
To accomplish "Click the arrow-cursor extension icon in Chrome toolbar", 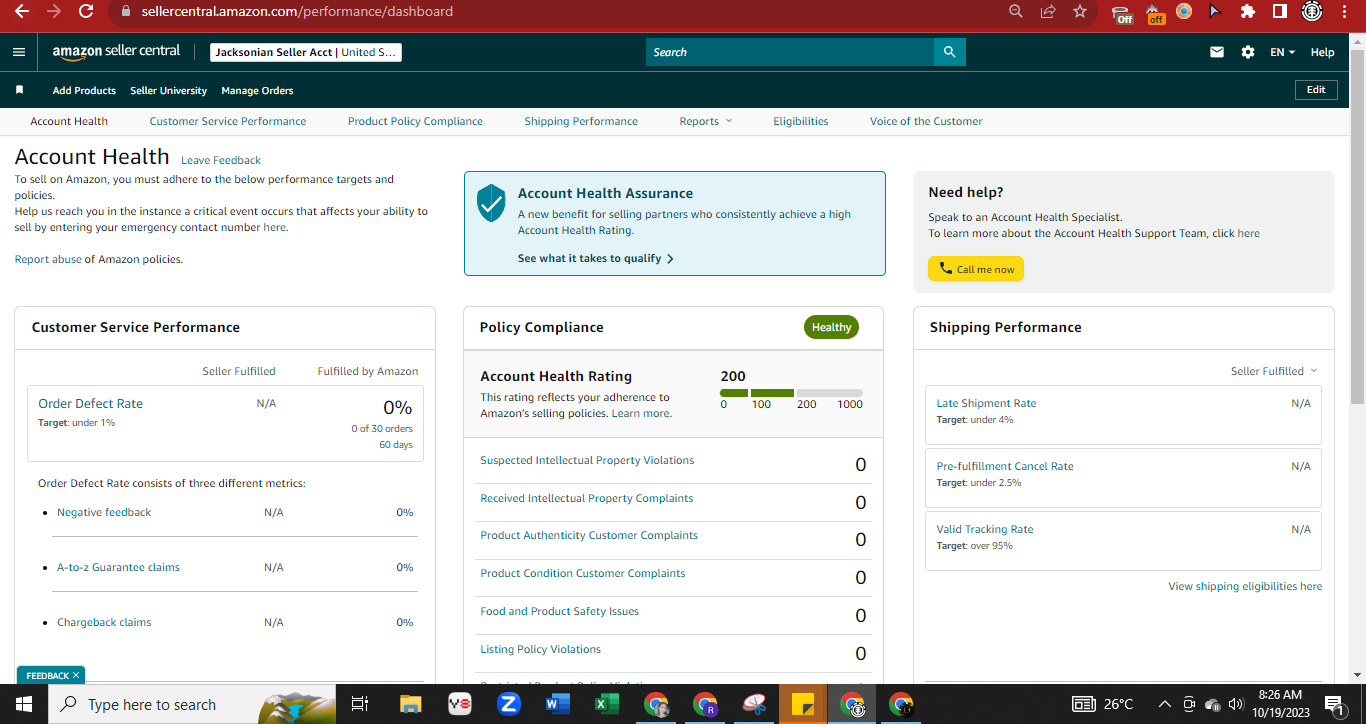I will click(x=1215, y=12).
